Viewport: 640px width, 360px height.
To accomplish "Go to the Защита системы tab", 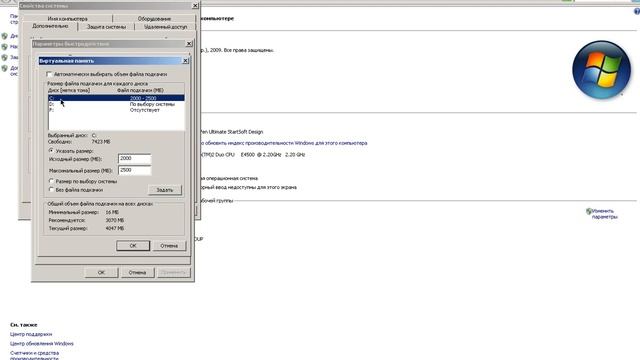I will pos(106,27).
